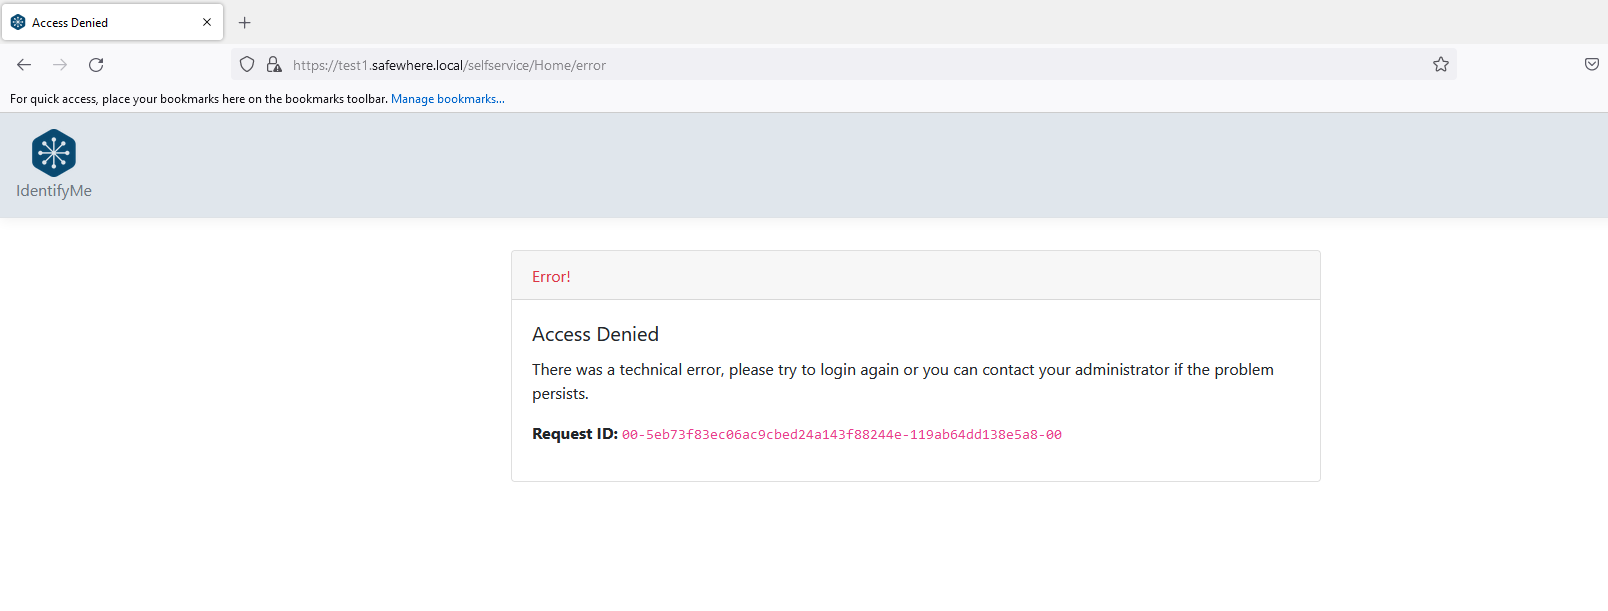Click the Forward navigation arrow
1608x611 pixels.
(60, 65)
